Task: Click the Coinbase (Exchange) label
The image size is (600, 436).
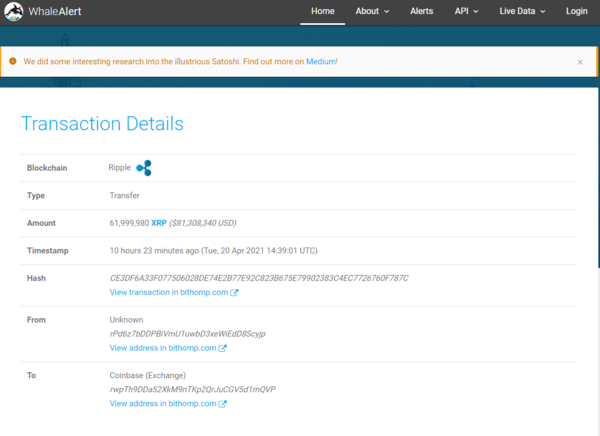Action: point(148,376)
